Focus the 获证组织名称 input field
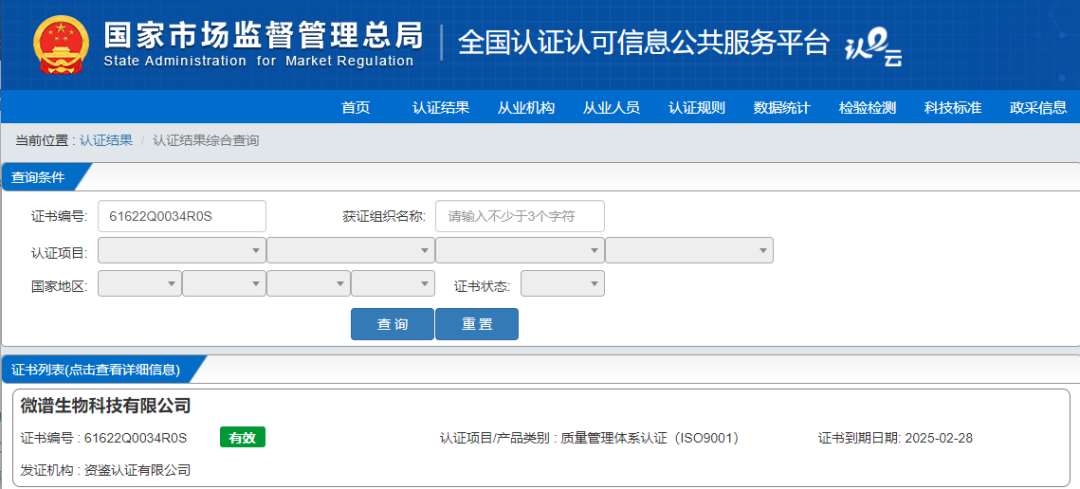This screenshot has width=1080, height=489. (x=520, y=216)
